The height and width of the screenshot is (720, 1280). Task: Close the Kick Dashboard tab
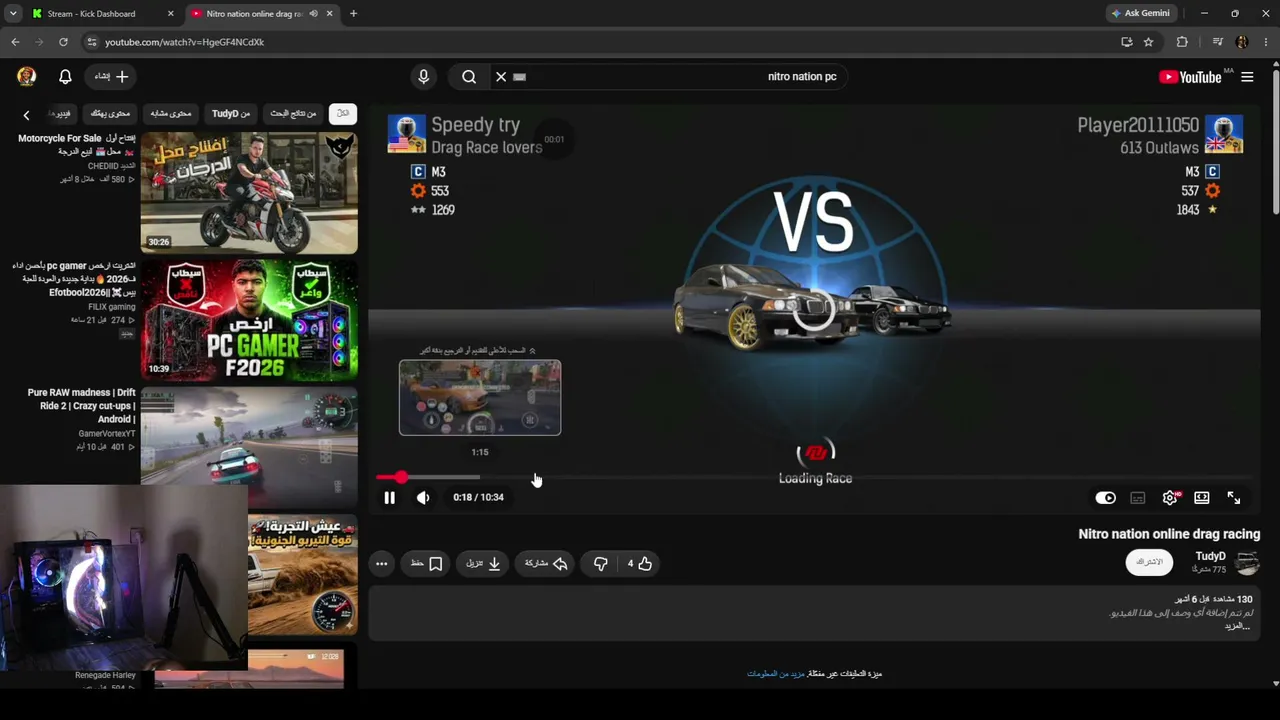(x=170, y=14)
